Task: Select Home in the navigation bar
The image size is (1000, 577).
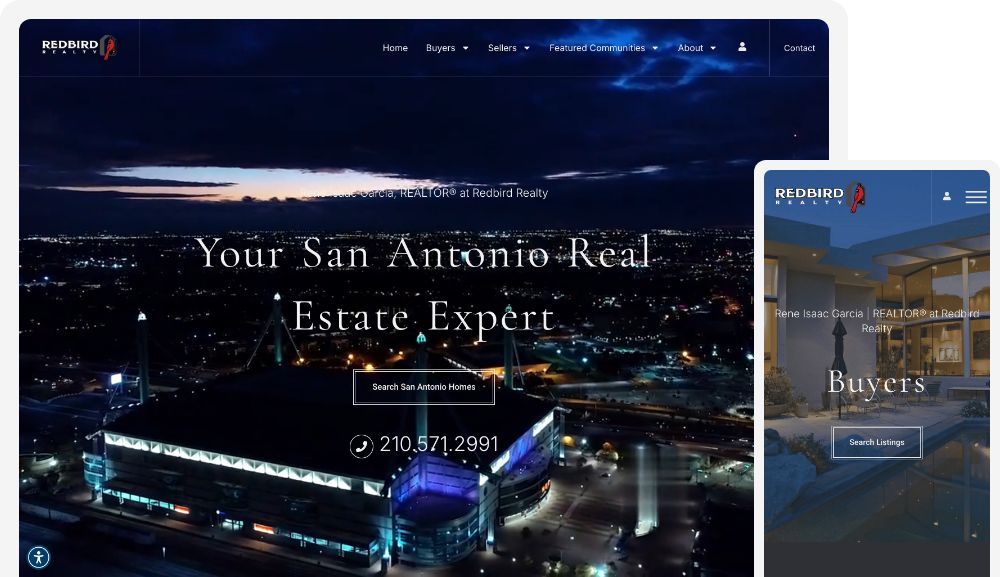Action: (395, 47)
